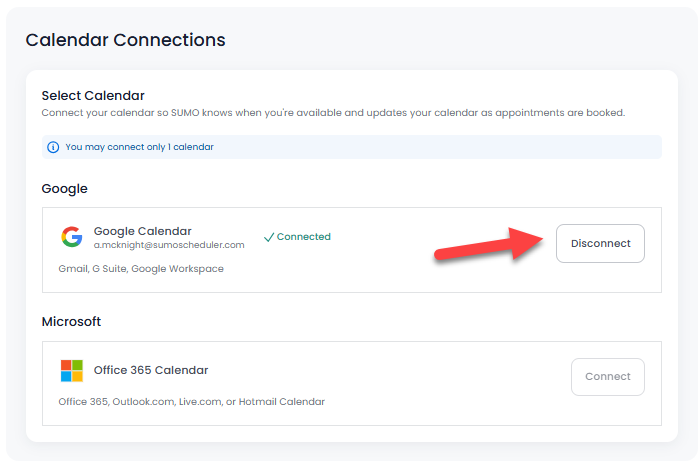Click the 'You may connect only 1 calendar' notice

352,147
